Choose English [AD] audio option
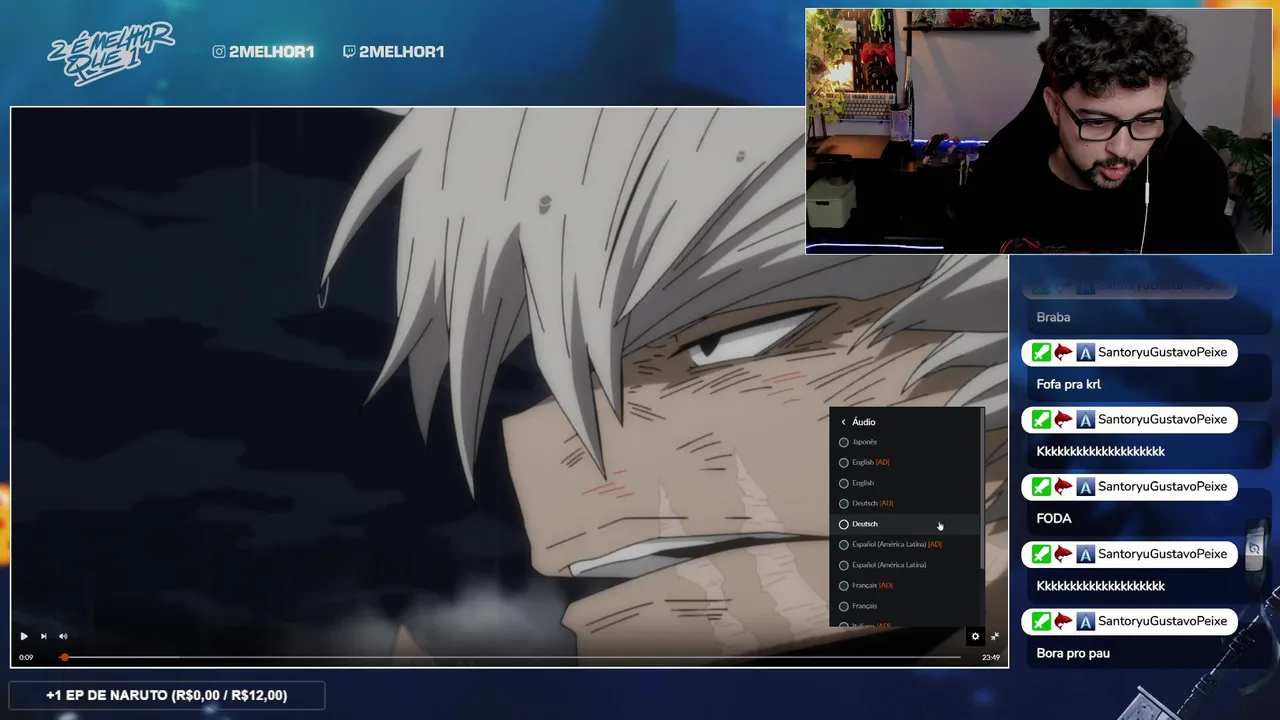Viewport: 1280px width, 720px height. click(906, 462)
